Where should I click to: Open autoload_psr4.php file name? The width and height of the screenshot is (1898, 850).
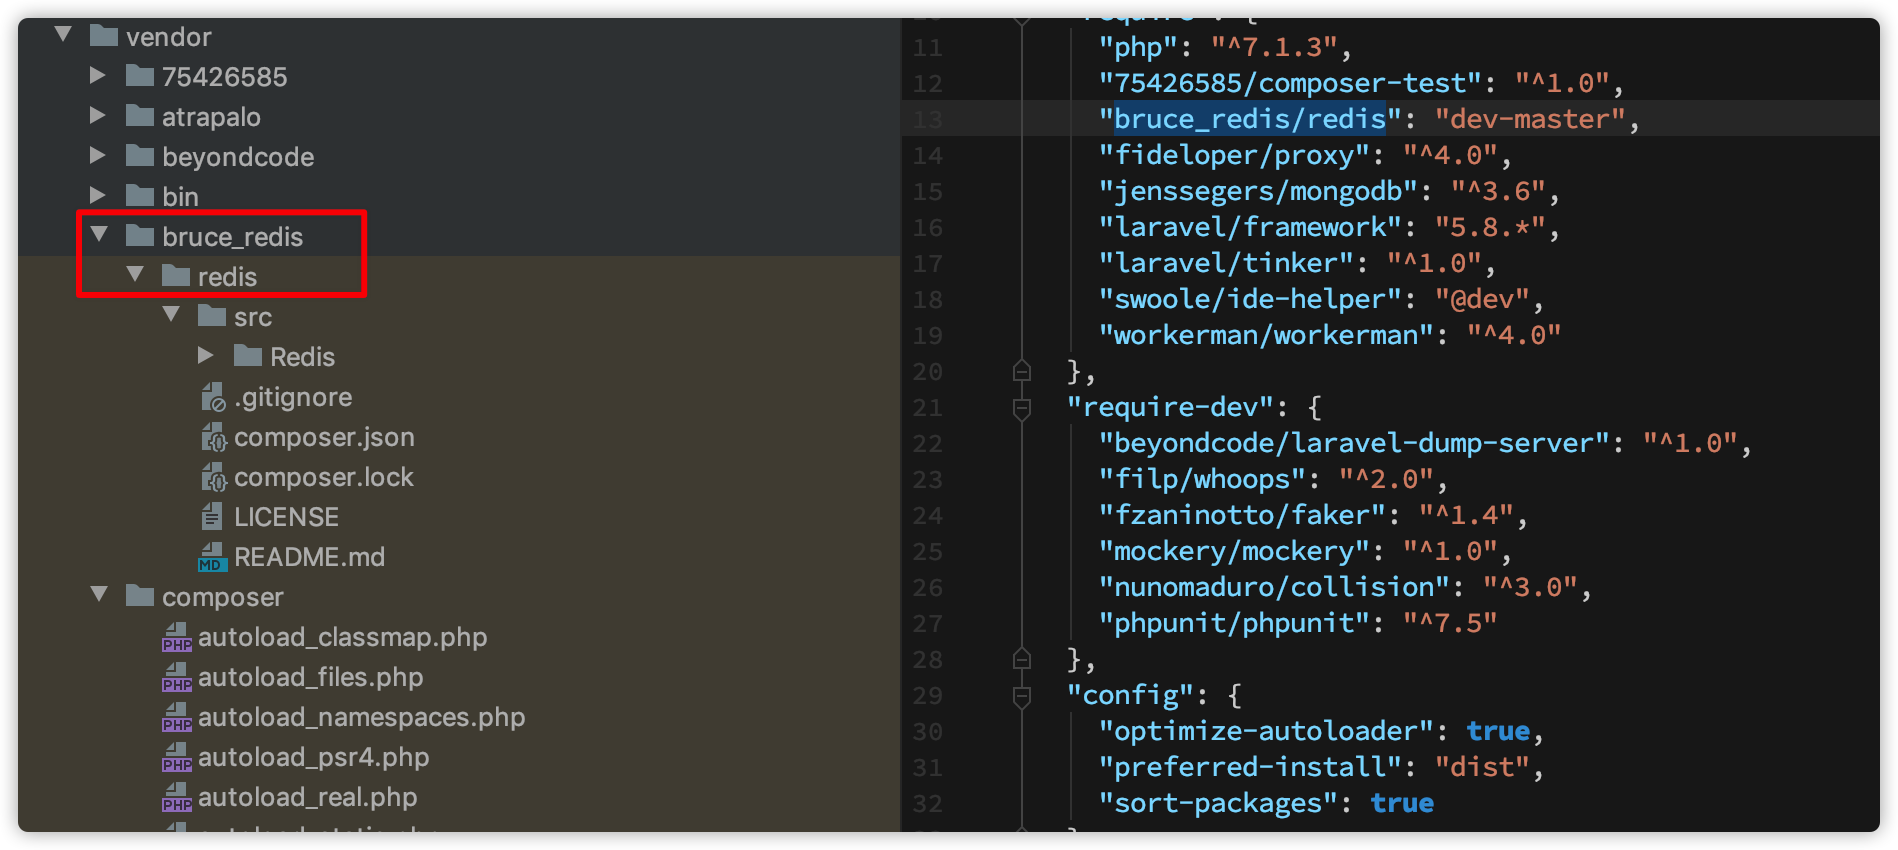coord(313,757)
